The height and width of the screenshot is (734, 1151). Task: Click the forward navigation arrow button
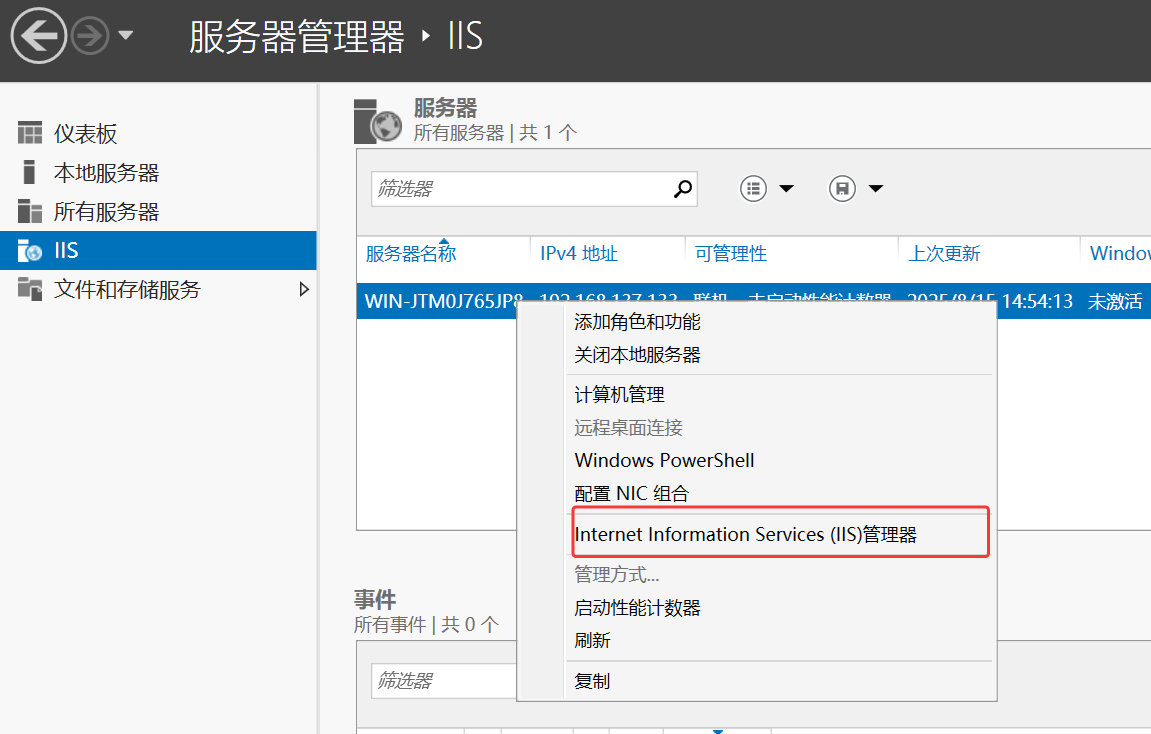[x=90, y=35]
